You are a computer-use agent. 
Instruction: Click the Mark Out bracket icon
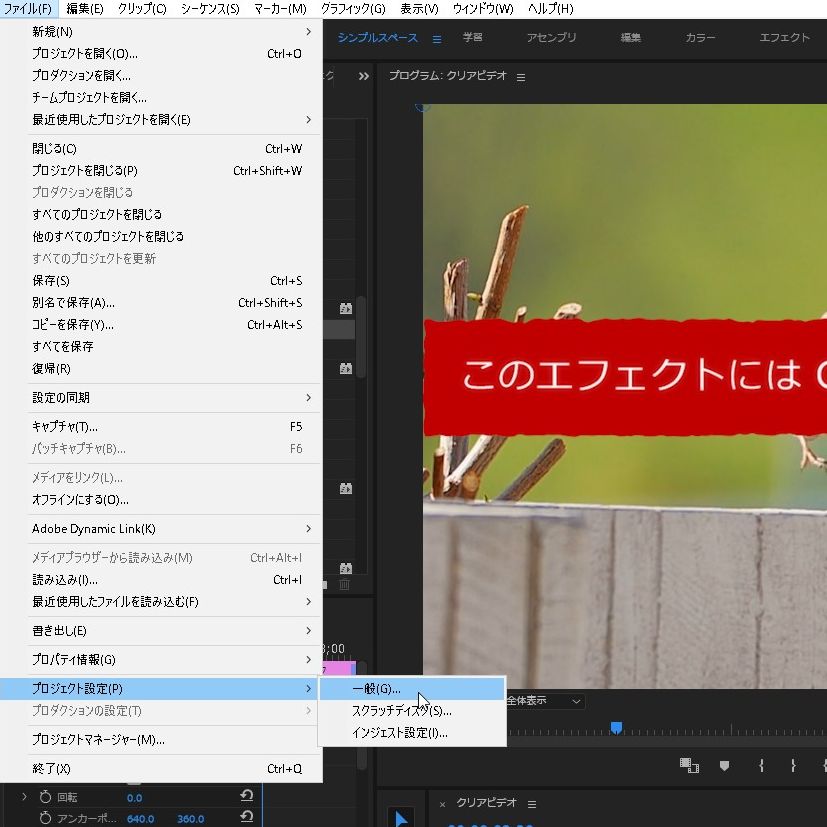tap(793, 765)
